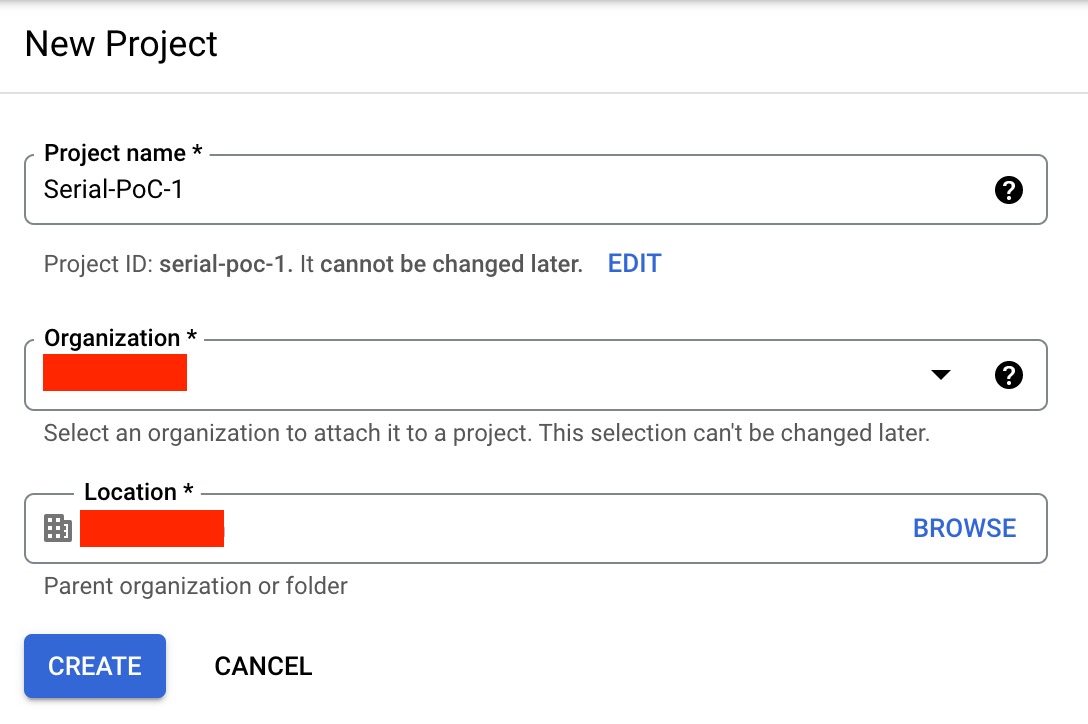
Task: Select the redacted location value
Action: 152,528
